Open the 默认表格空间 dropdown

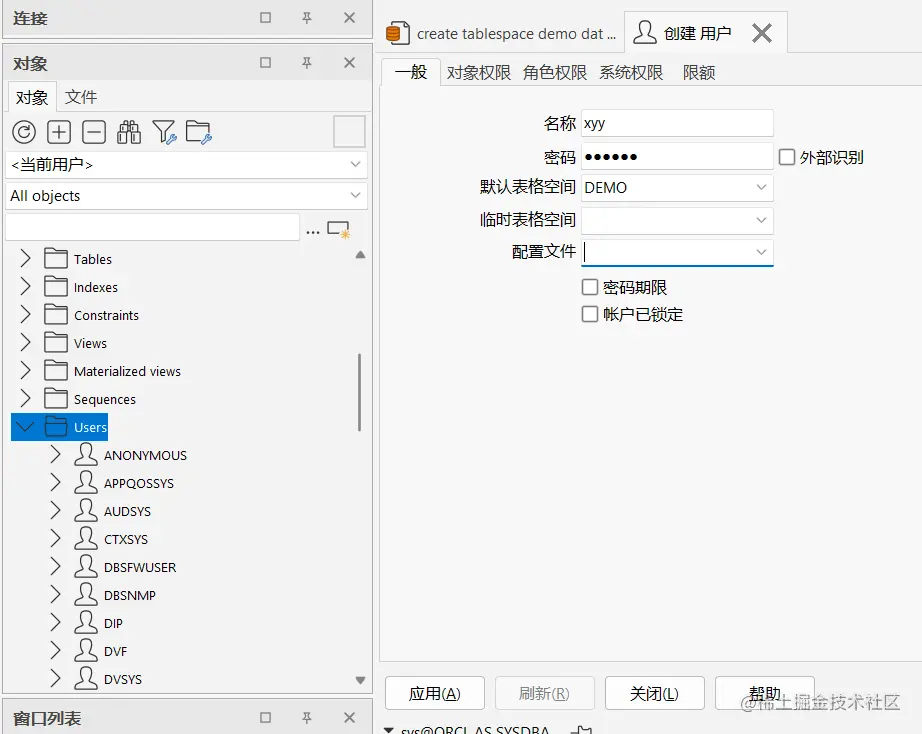coord(761,188)
